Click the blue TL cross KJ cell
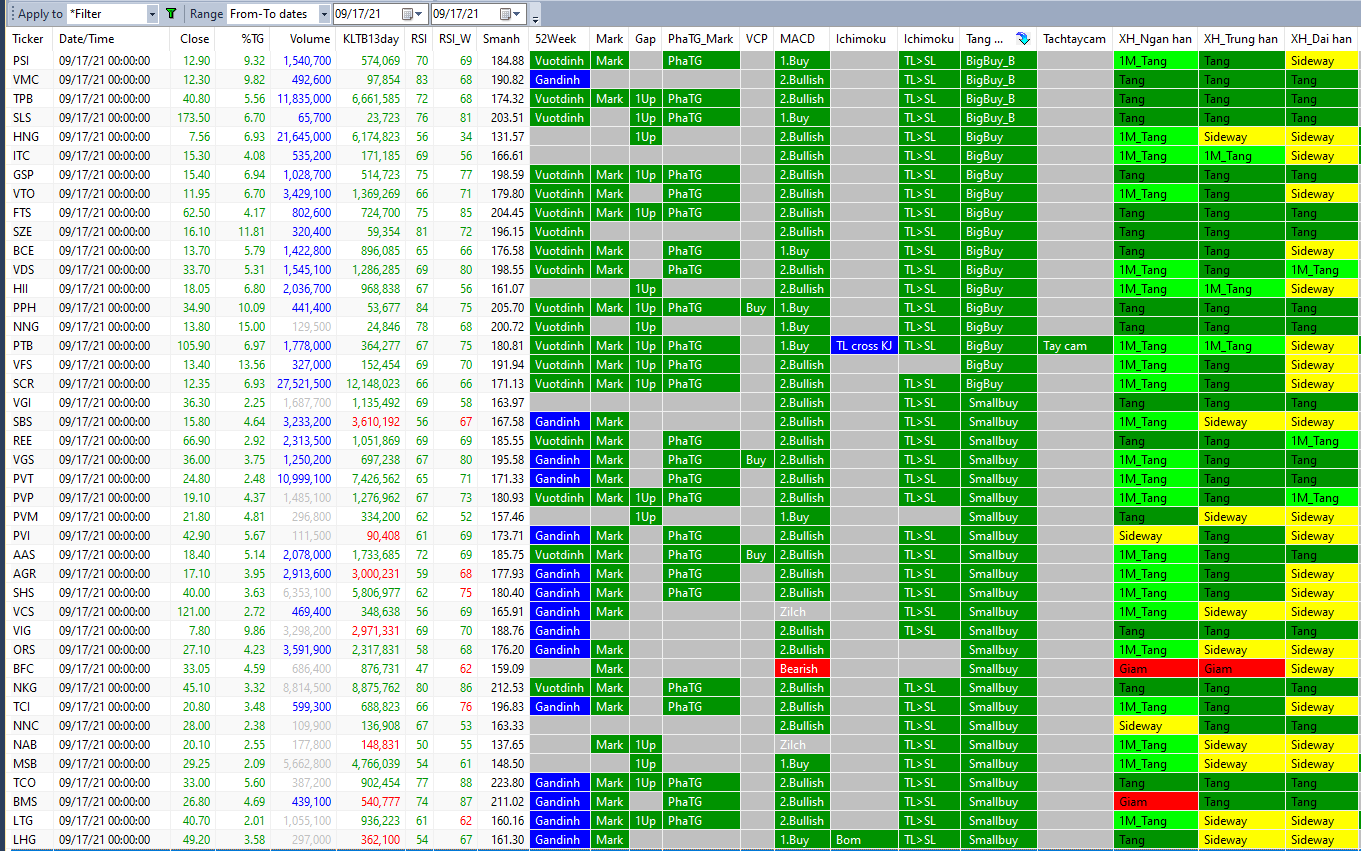Screen dimensions: 1361x851 (863, 346)
